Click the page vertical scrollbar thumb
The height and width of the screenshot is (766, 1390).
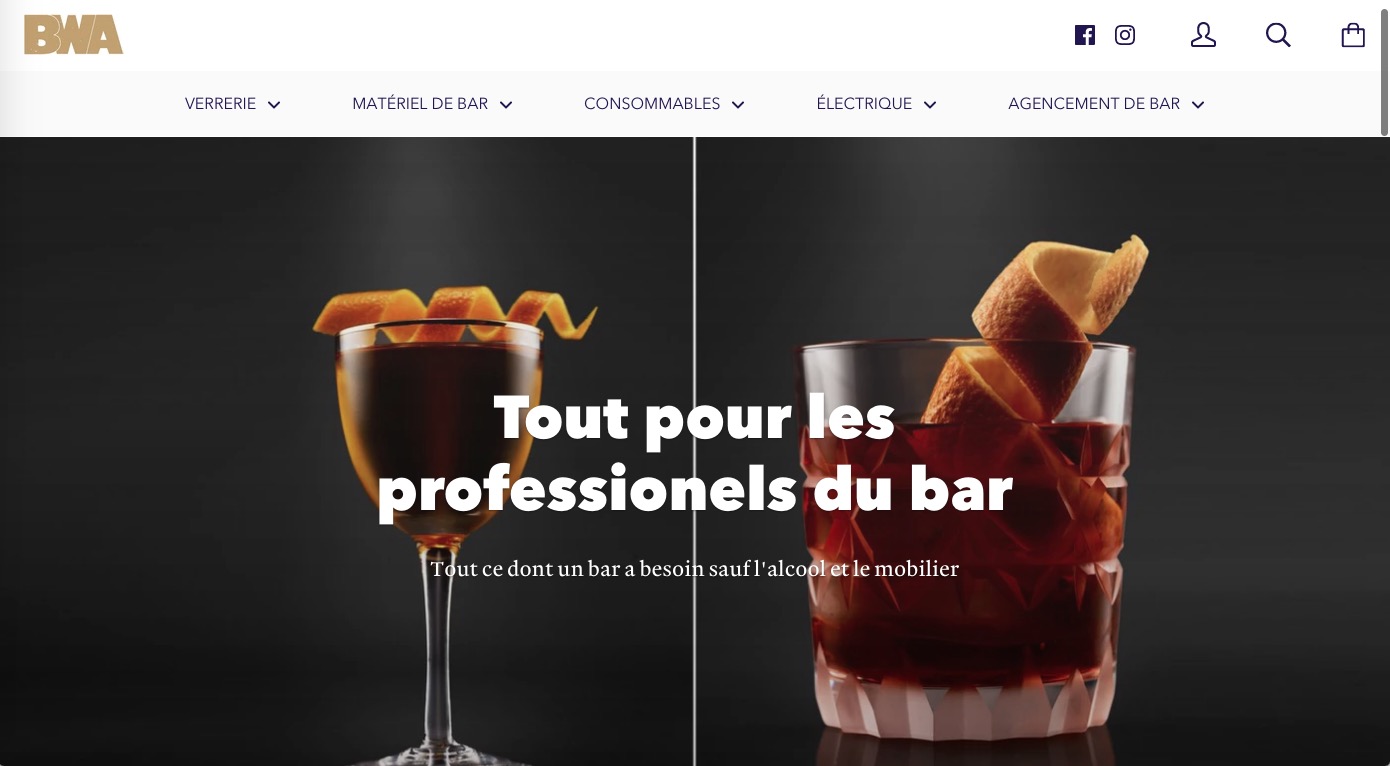click(1384, 69)
